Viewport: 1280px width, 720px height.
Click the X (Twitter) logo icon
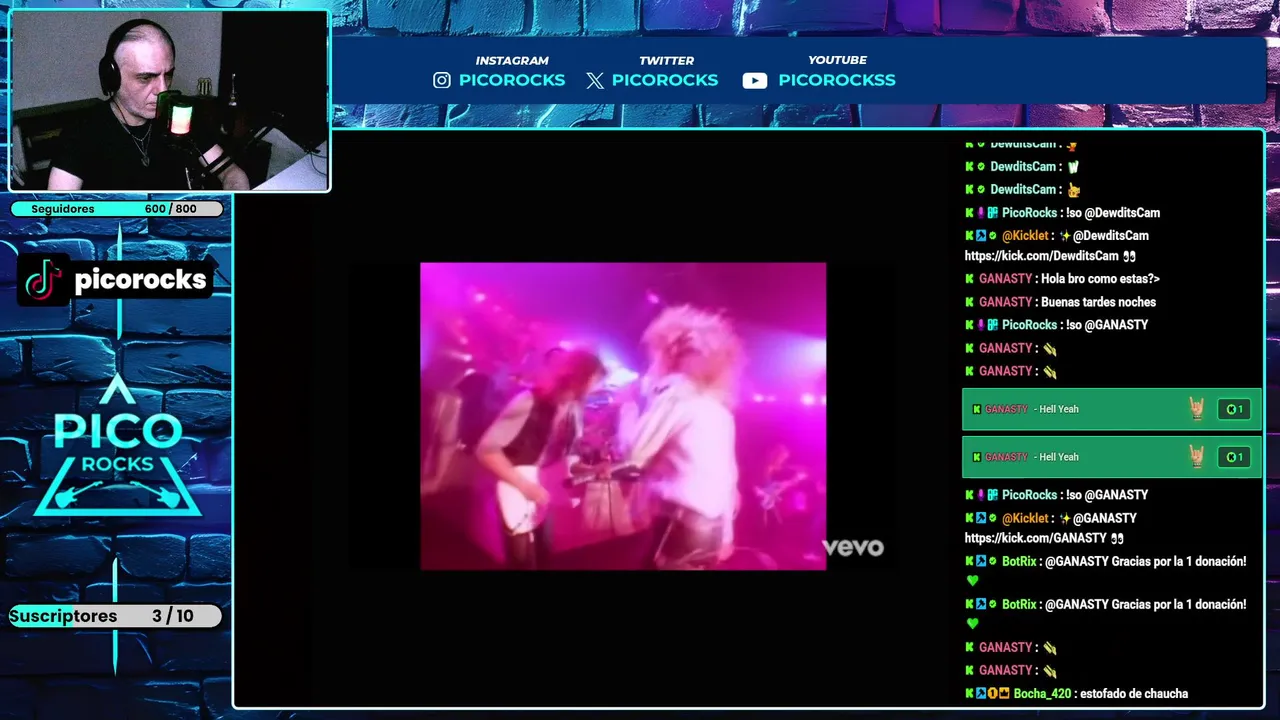tap(595, 80)
